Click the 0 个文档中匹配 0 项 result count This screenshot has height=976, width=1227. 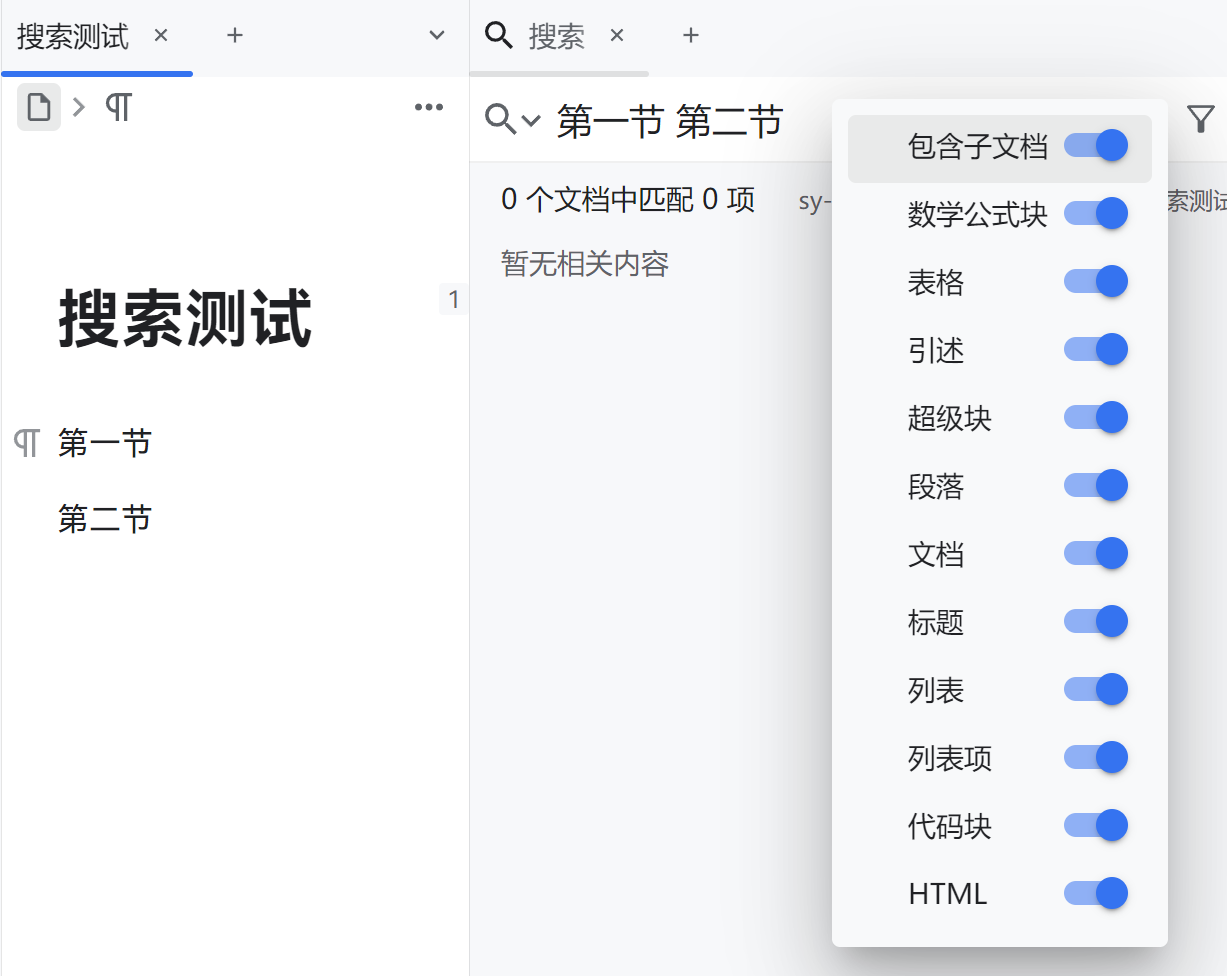(628, 200)
